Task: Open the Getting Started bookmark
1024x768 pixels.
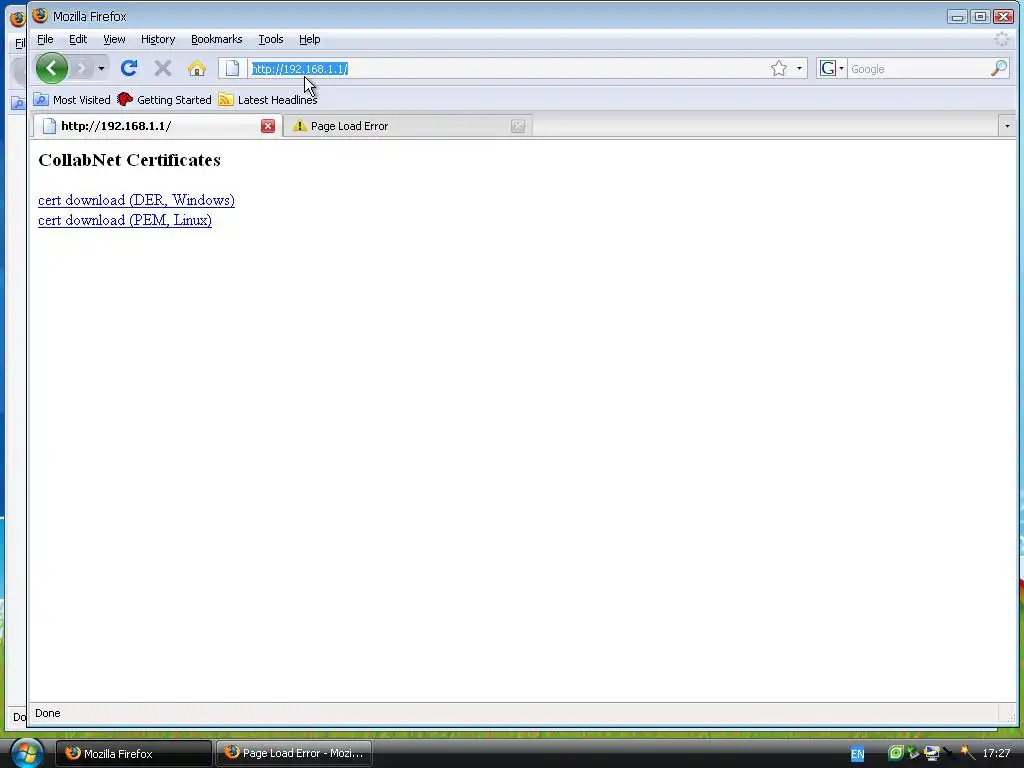Action: pyautogui.click(x=165, y=100)
